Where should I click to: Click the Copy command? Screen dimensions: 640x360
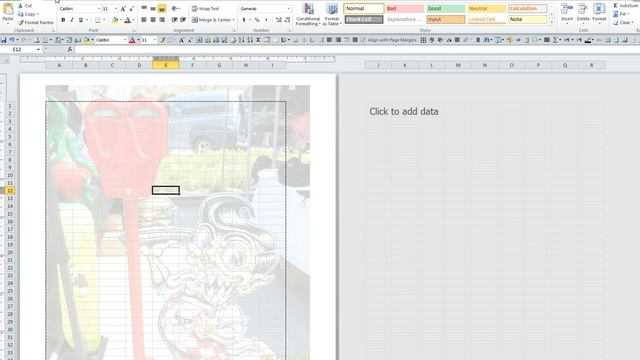point(28,14)
